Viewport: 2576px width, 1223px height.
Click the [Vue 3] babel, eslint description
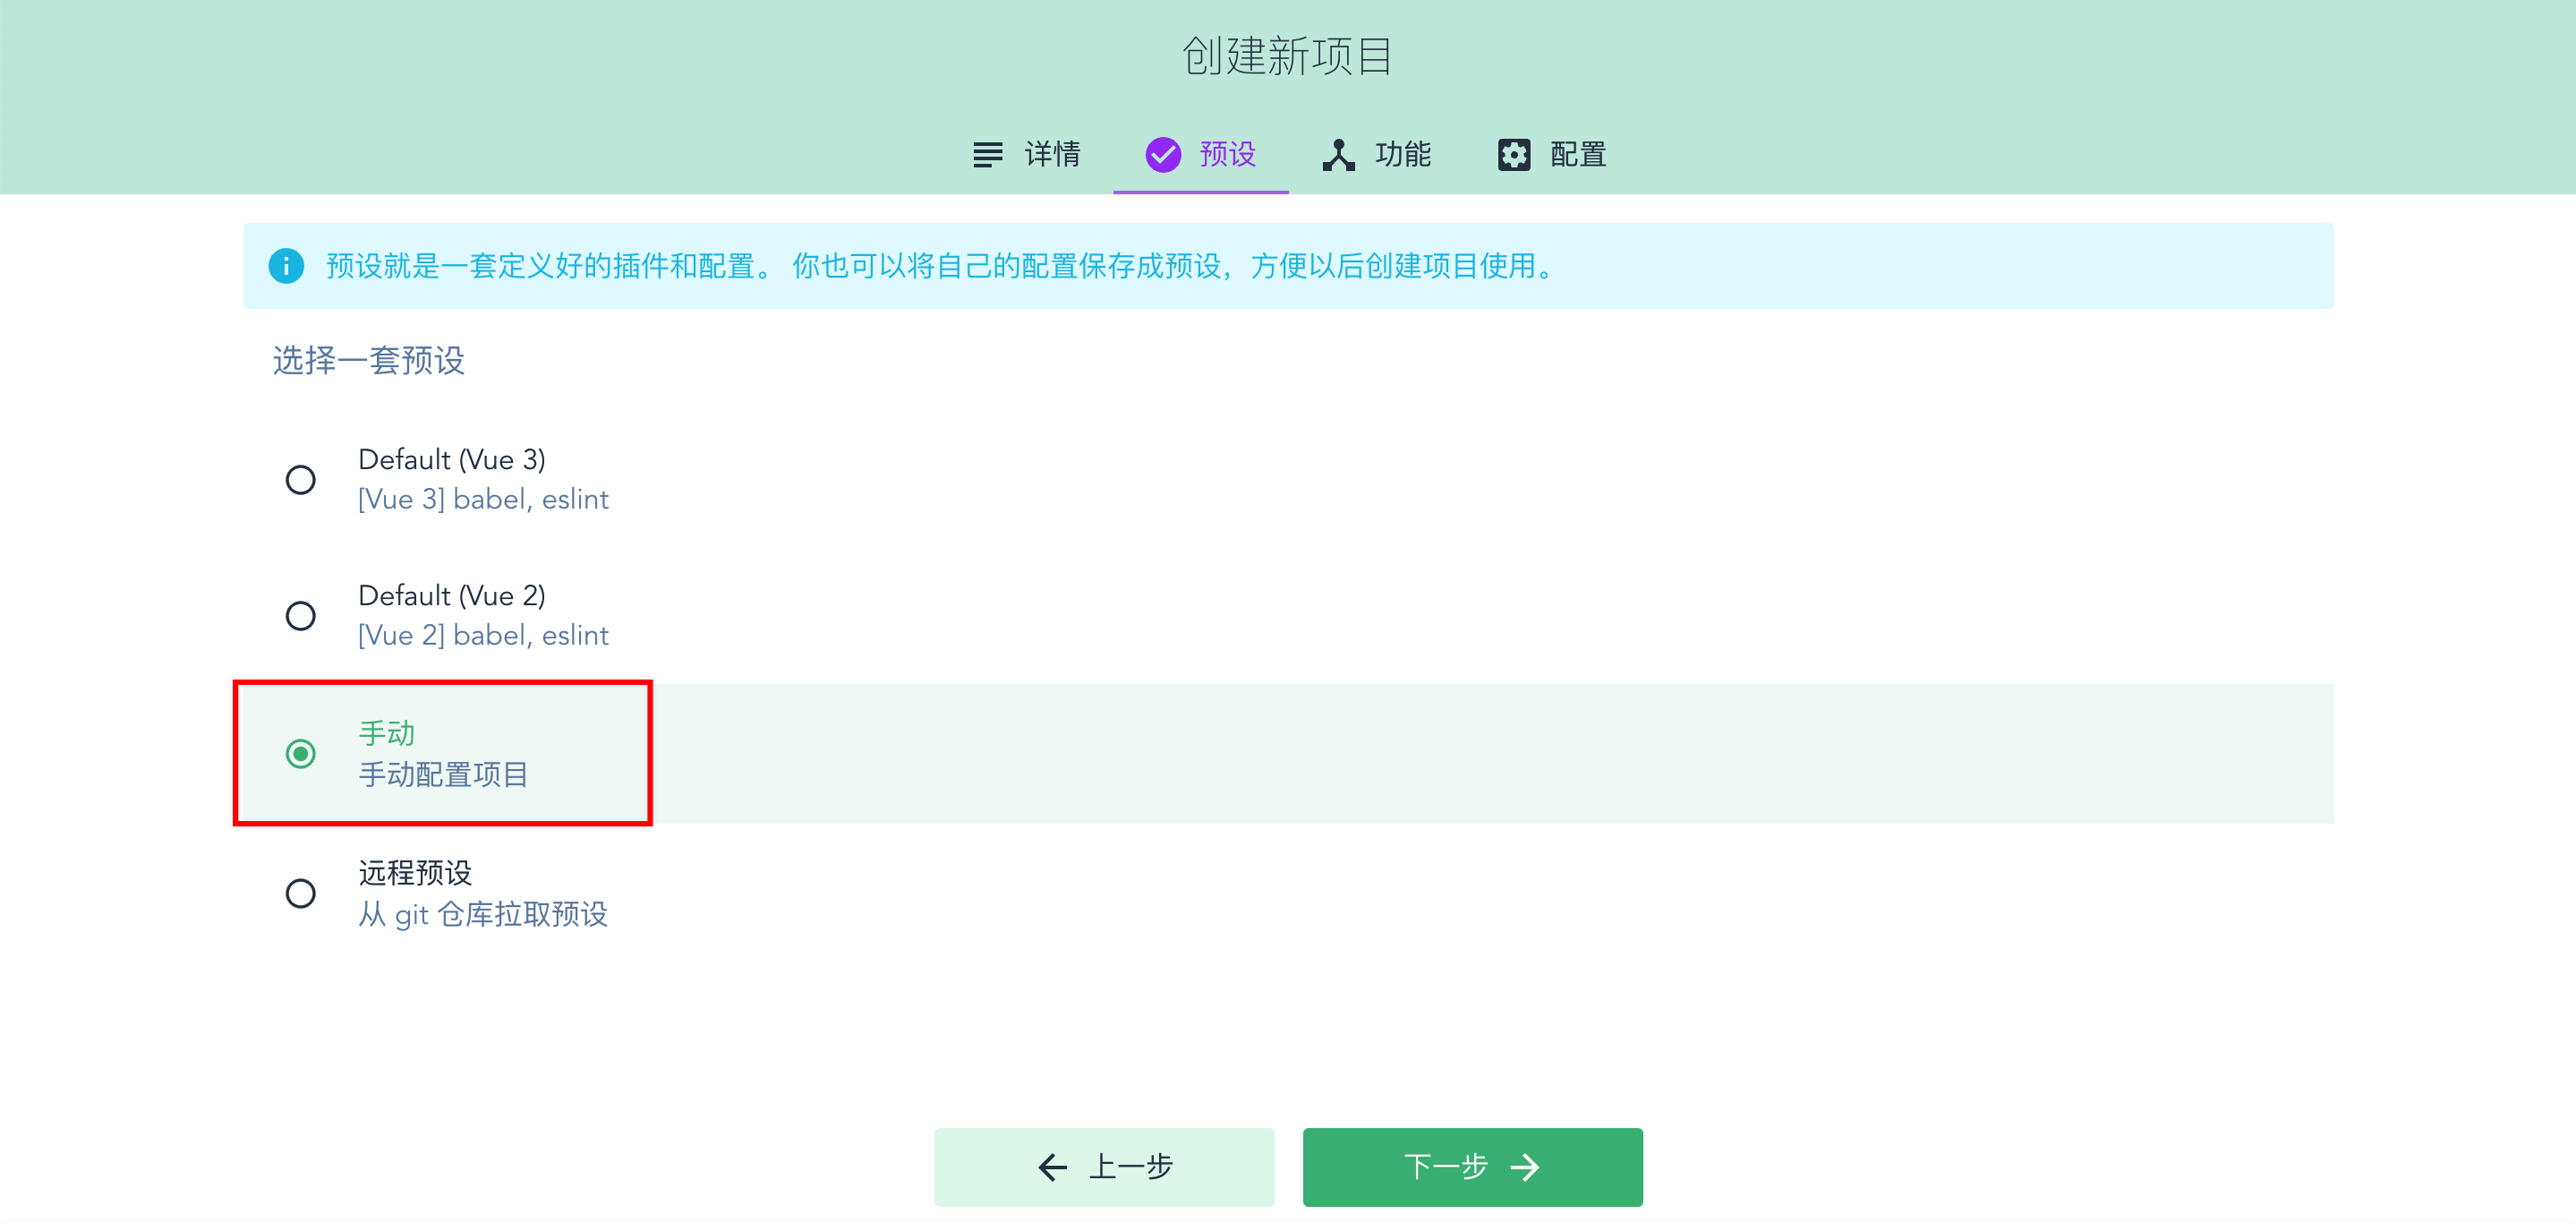pos(483,499)
